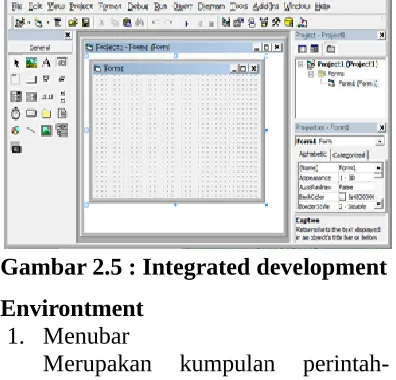Screen dimensions: 396x380
Task: Select the OptionButton control tool
Action: 62,79
